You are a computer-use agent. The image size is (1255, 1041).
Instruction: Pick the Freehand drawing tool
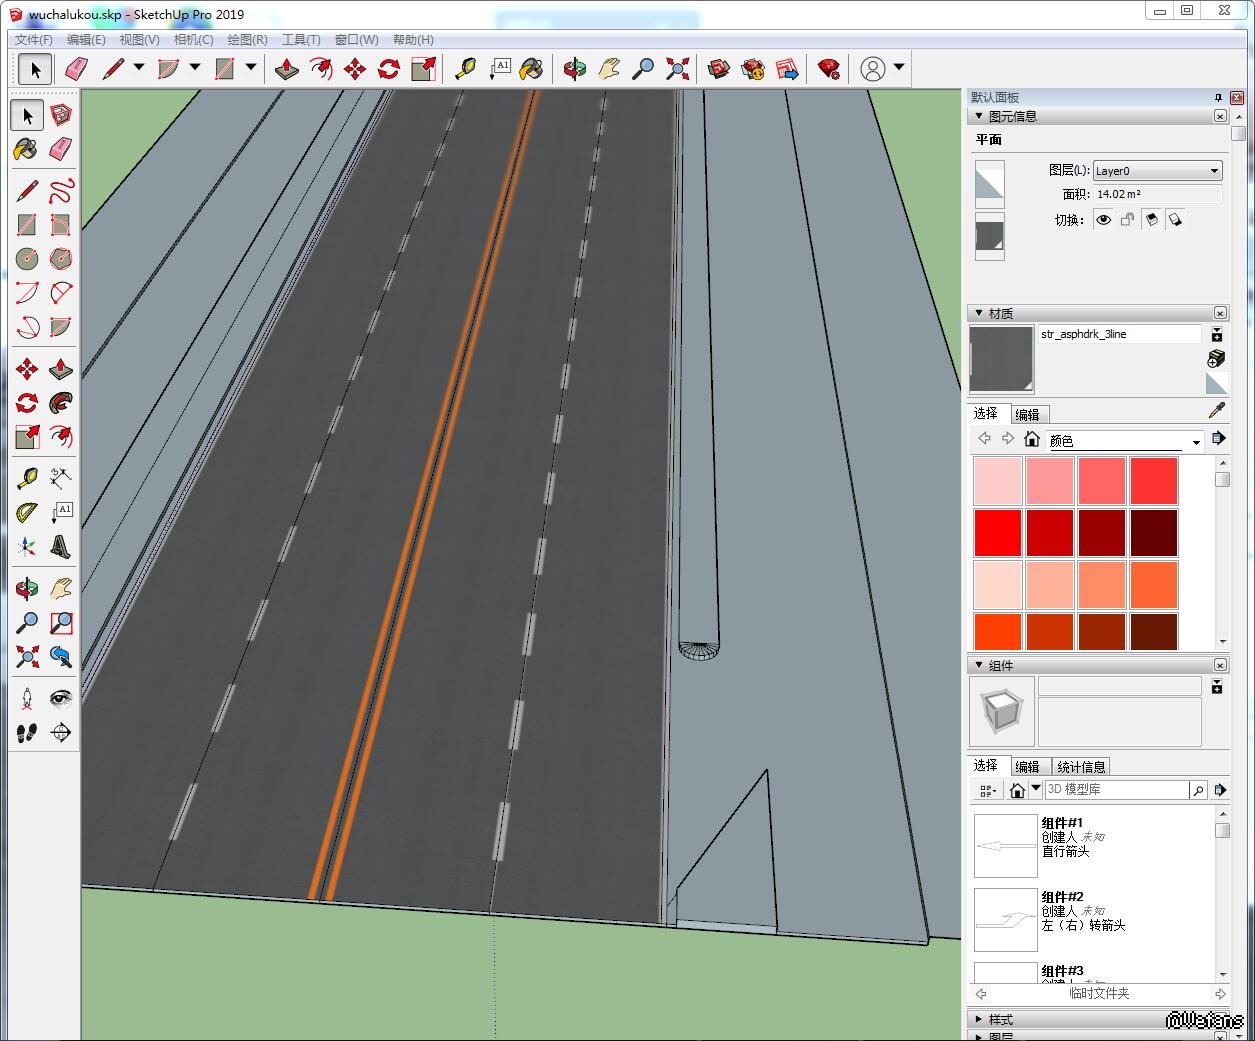click(x=61, y=191)
